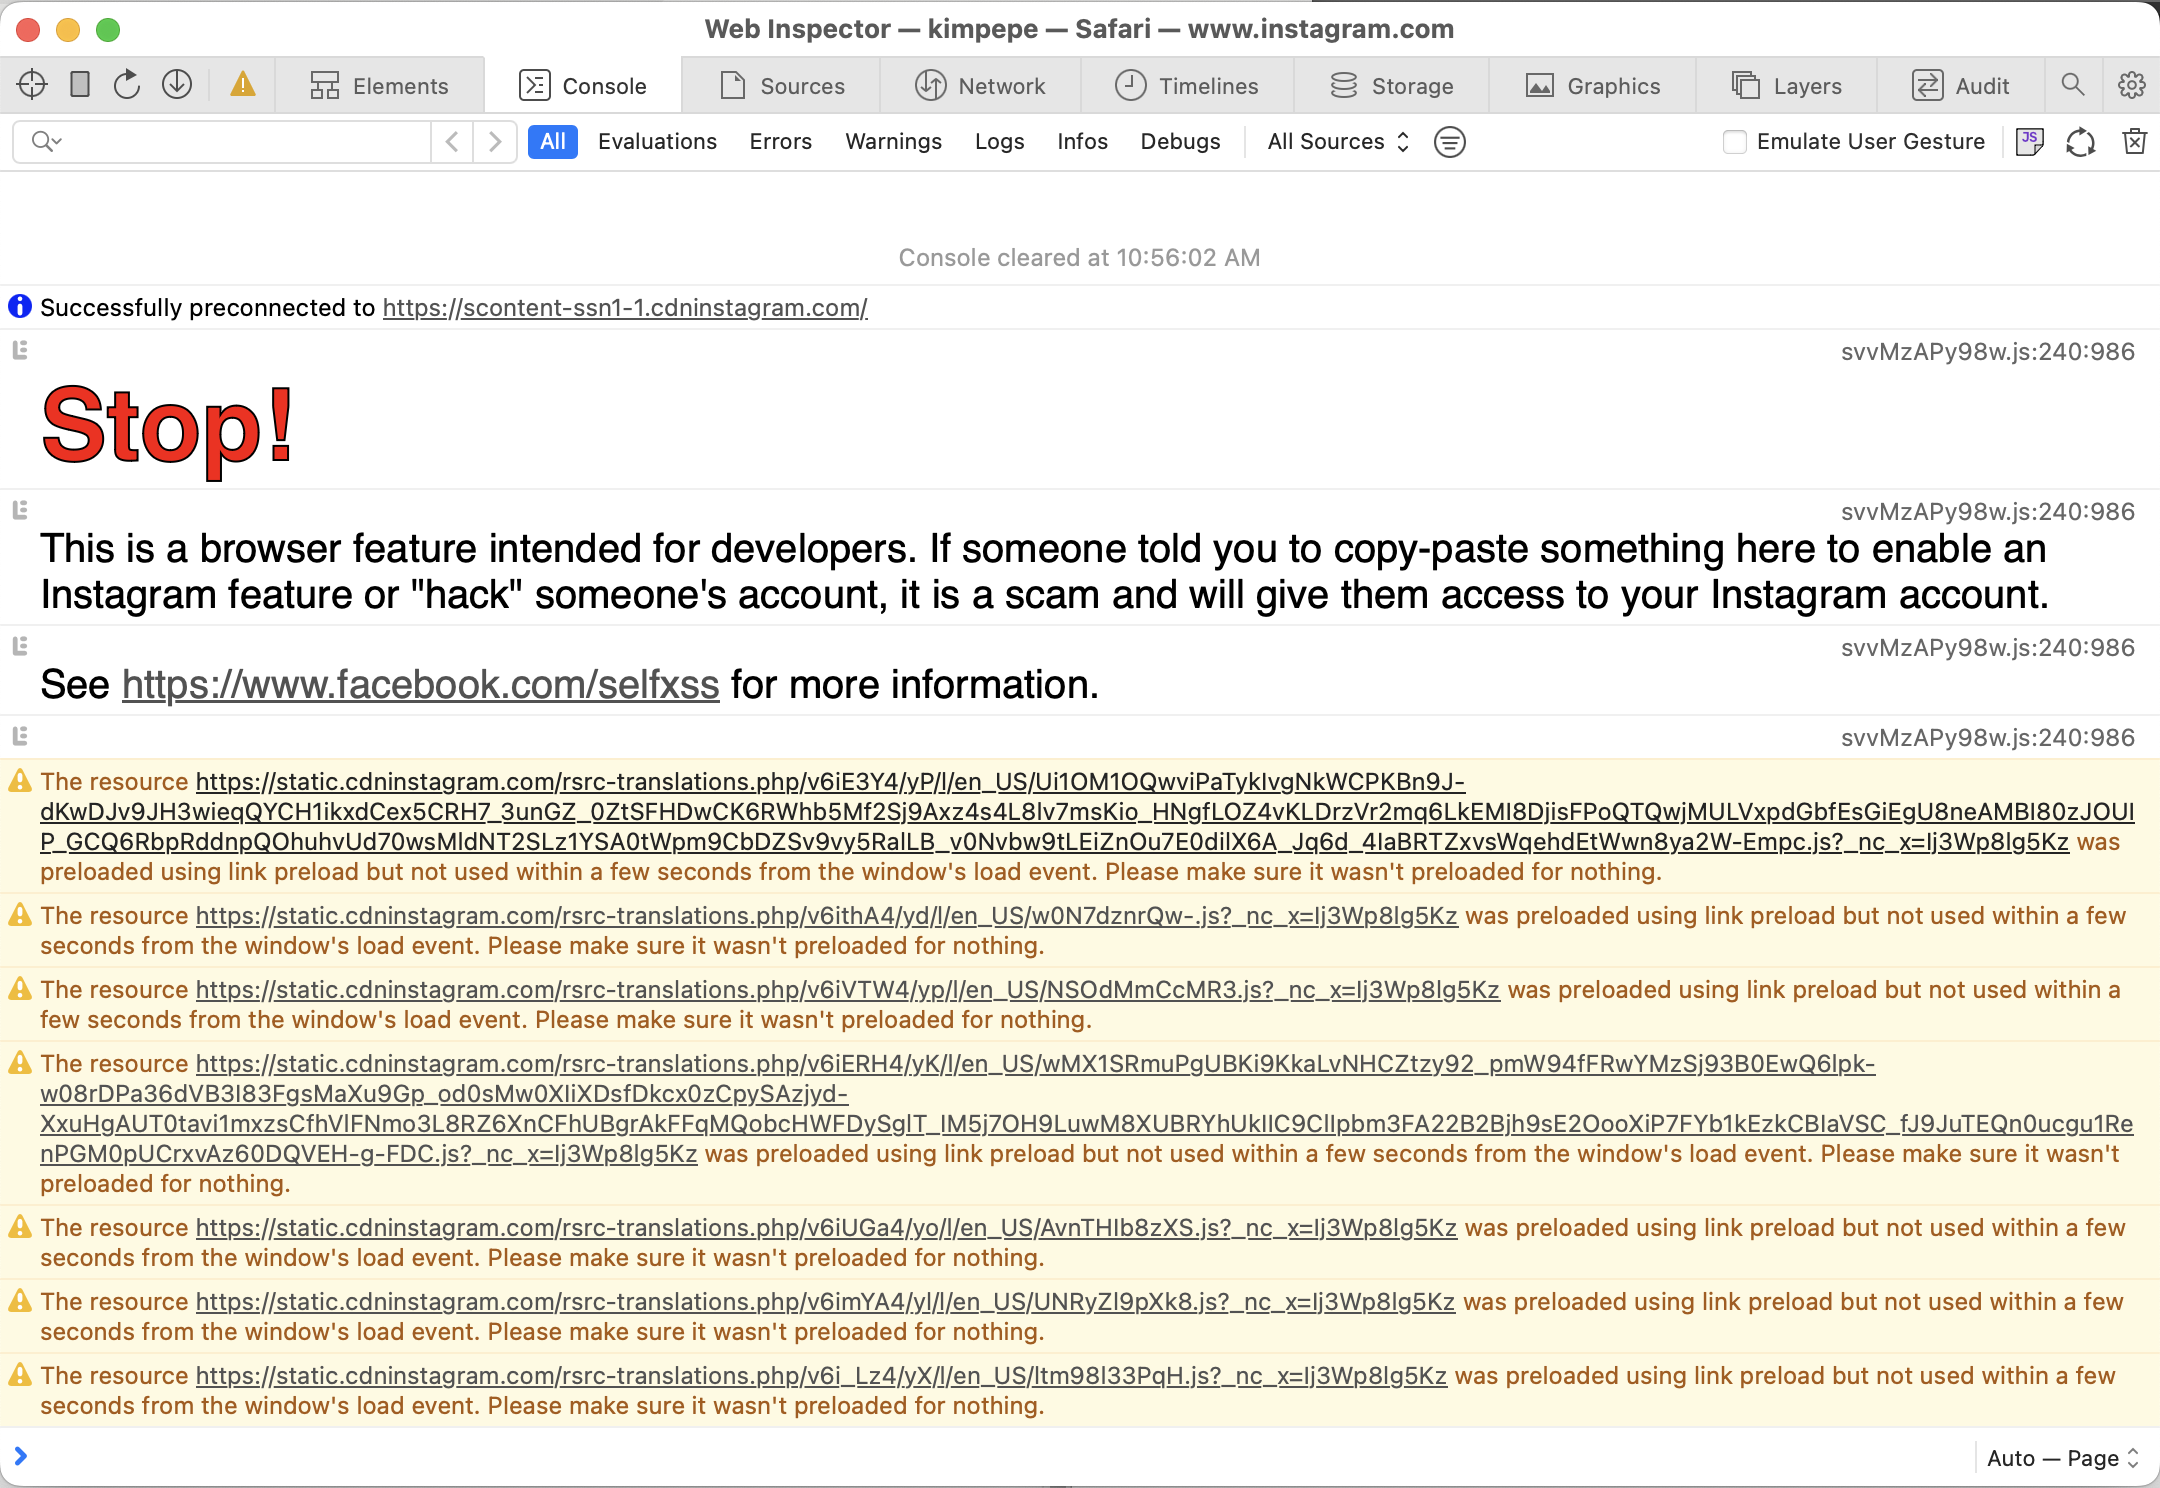Viewport: 2160px width, 1488px height.
Task: Click the download web archive icon
Action: pos(177,85)
